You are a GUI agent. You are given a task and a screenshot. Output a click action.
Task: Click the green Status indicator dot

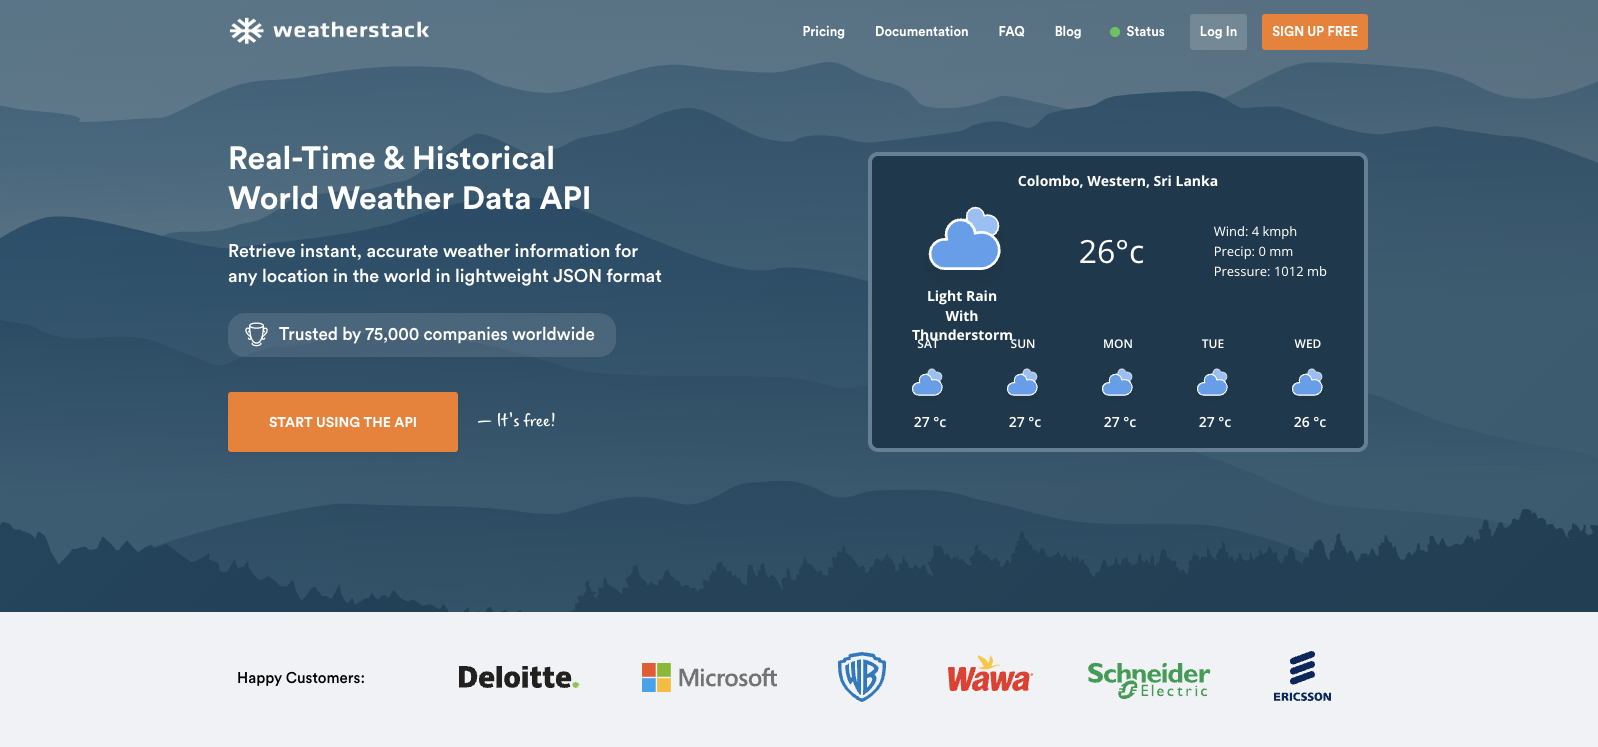coord(1115,32)
